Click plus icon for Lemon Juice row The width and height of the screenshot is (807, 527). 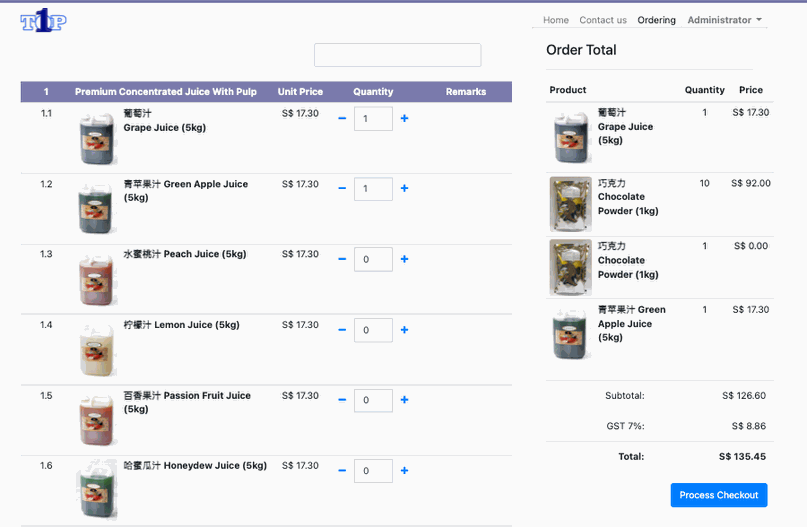tap(404, 330)
